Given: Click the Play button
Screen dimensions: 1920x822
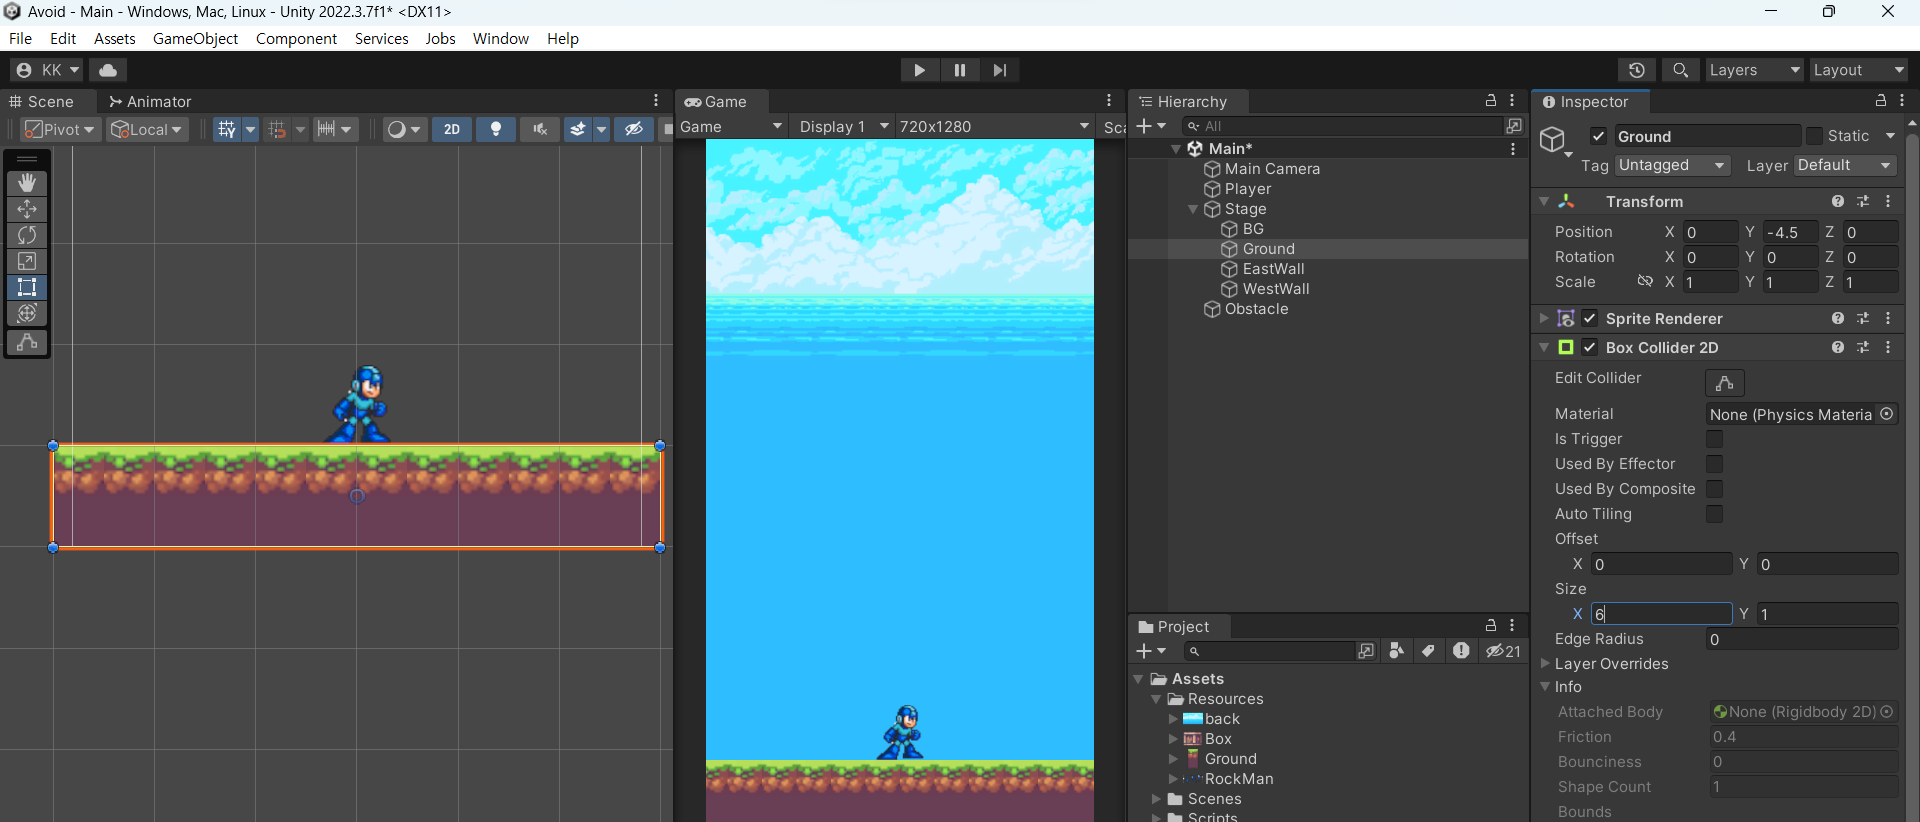Looking at the screenshot, I should click(x=919, y=70).
